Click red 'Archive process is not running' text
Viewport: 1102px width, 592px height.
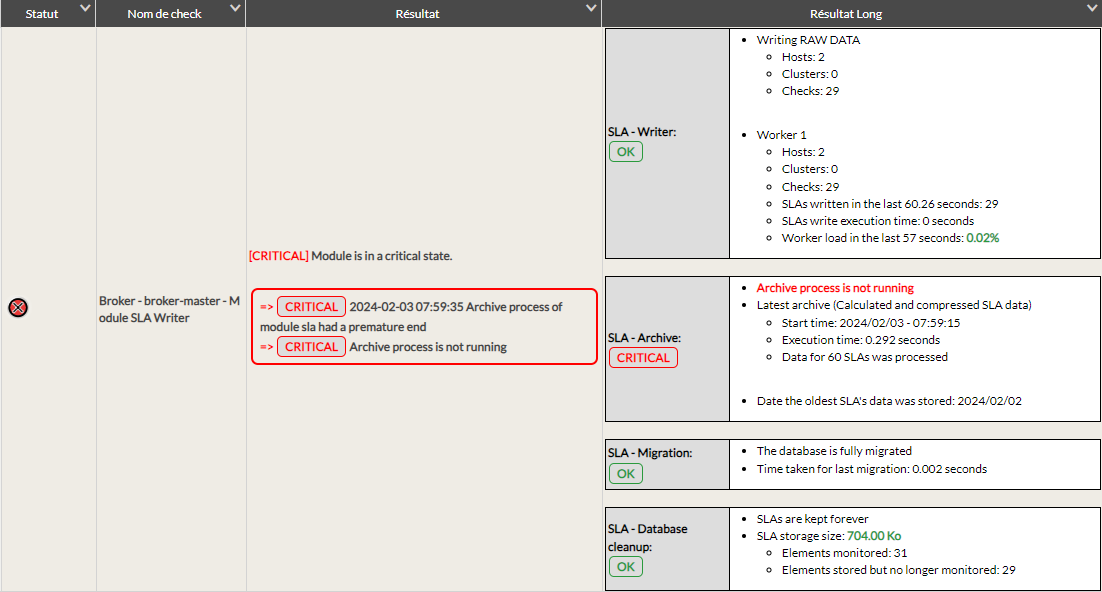click(835, 288)
